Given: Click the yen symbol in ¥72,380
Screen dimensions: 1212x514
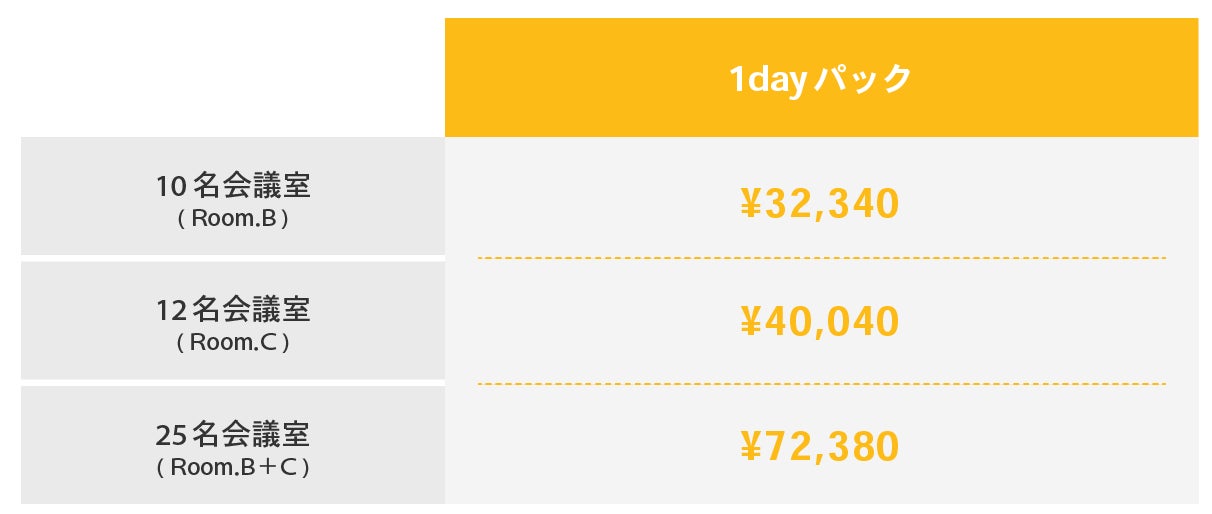Looking at the screenshot, I should pyautogui.click(x=751, y=447).
